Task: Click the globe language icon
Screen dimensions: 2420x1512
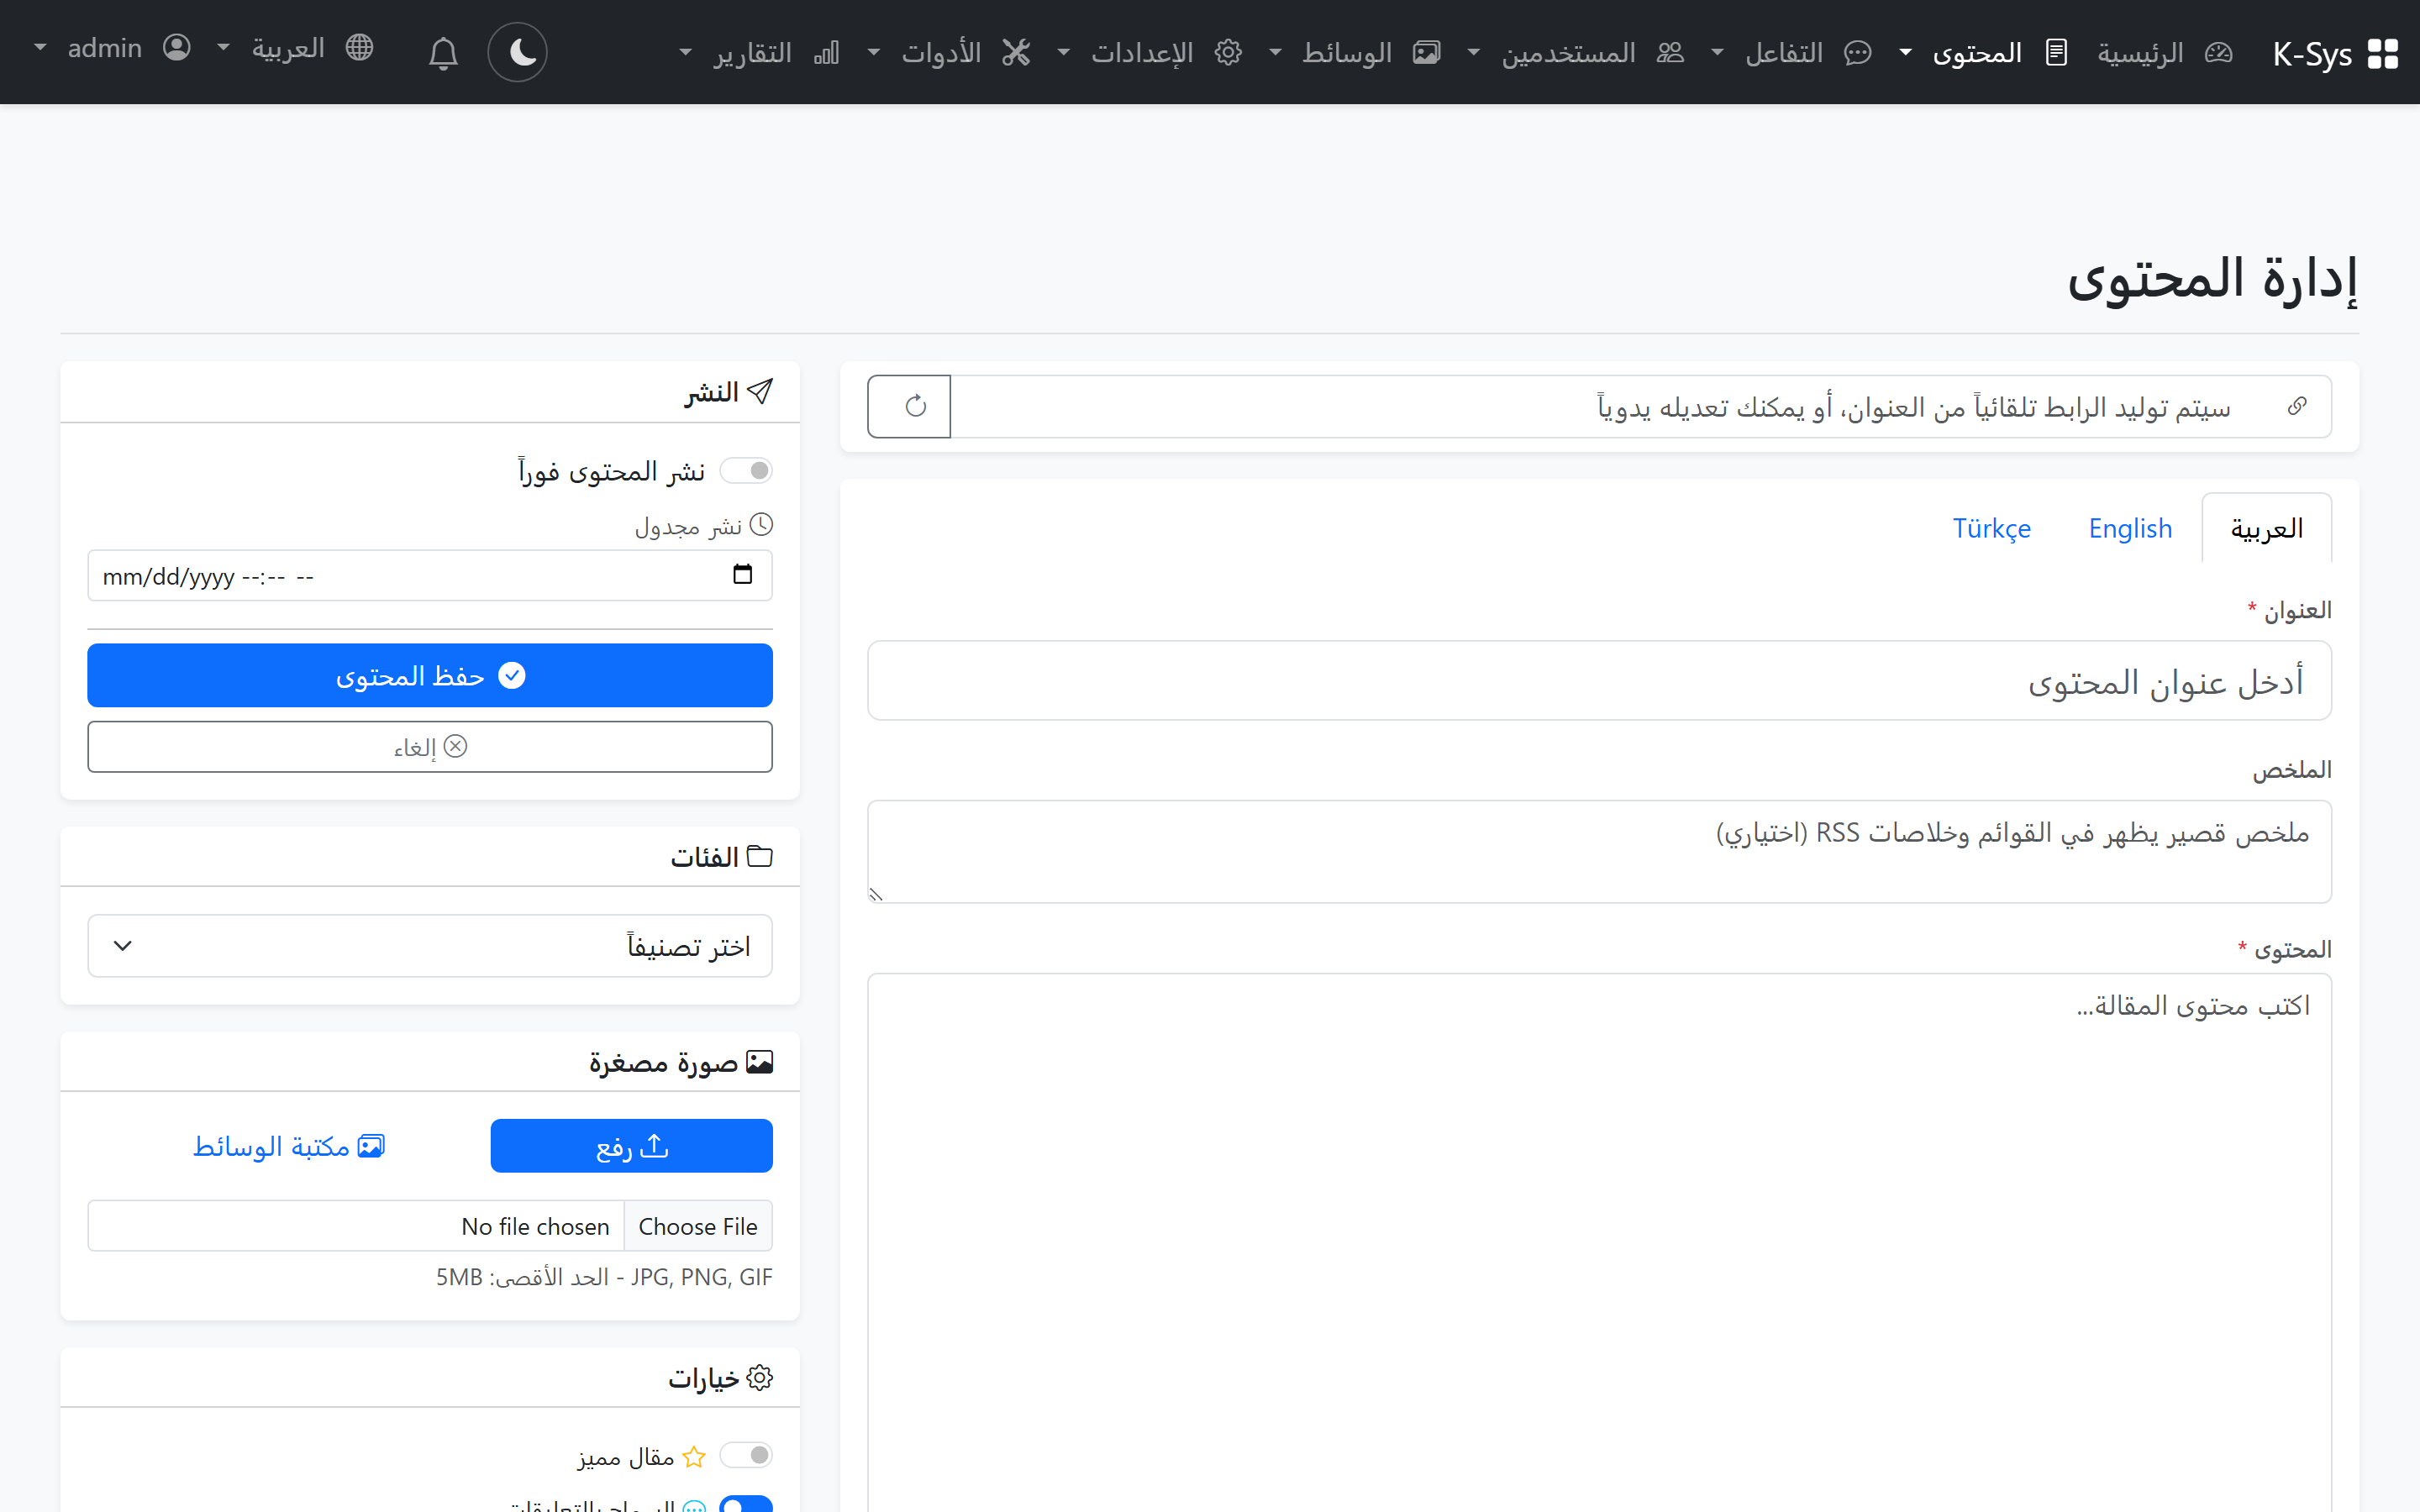Action: (x=359, y=47)
